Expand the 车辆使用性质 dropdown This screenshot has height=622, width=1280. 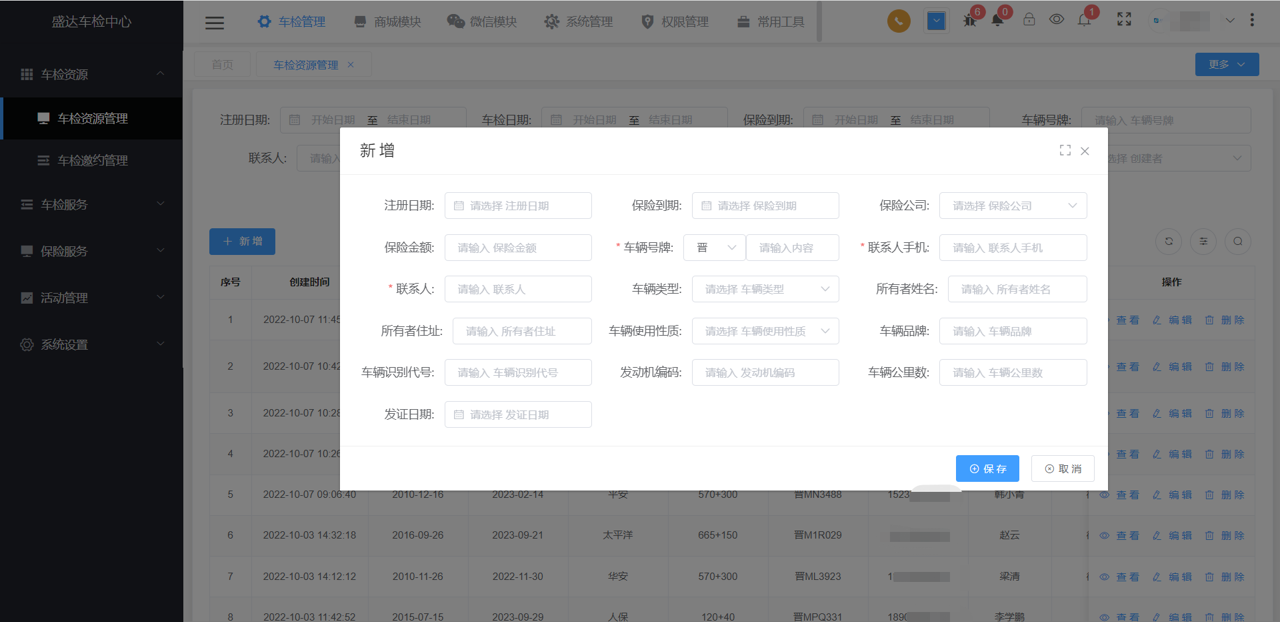pyautogui.click(x=765, y=331)
